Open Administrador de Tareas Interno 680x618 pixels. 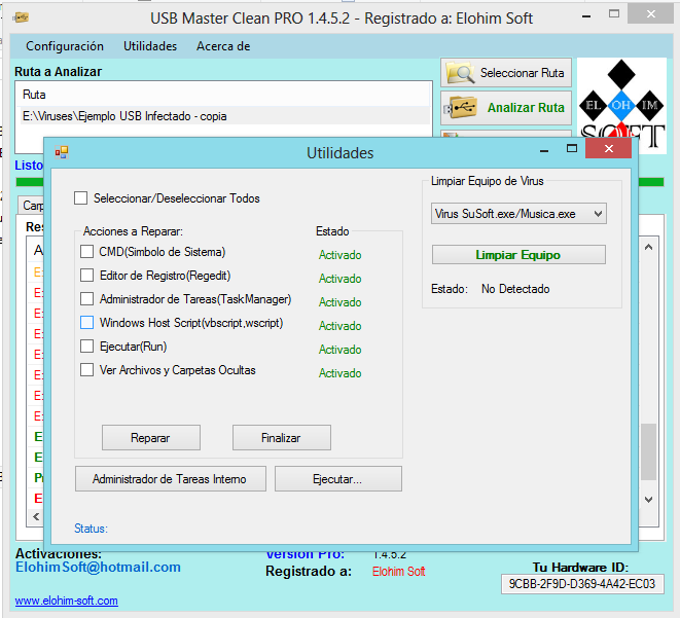point(170,479)
